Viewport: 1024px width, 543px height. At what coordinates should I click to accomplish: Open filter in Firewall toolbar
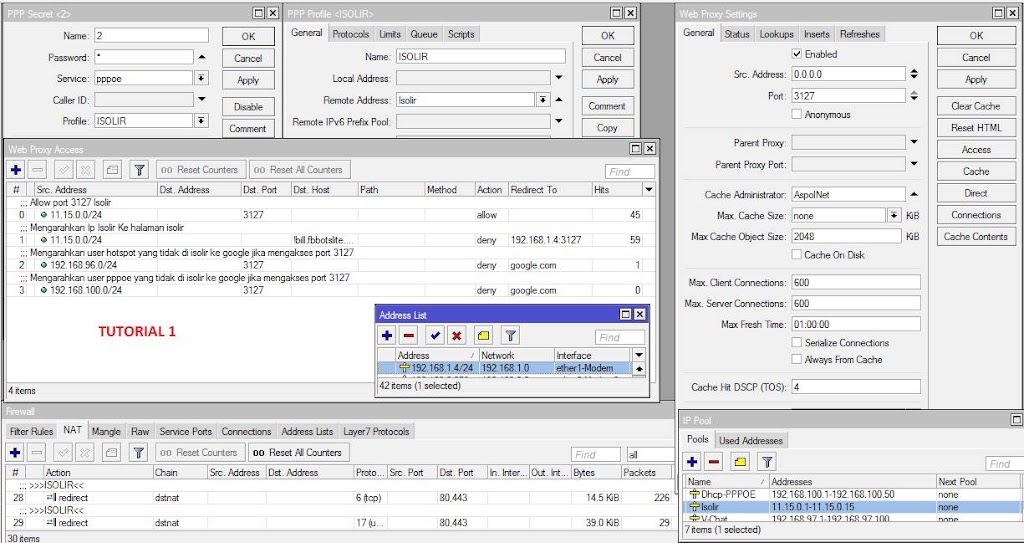[x=138, y=452]
